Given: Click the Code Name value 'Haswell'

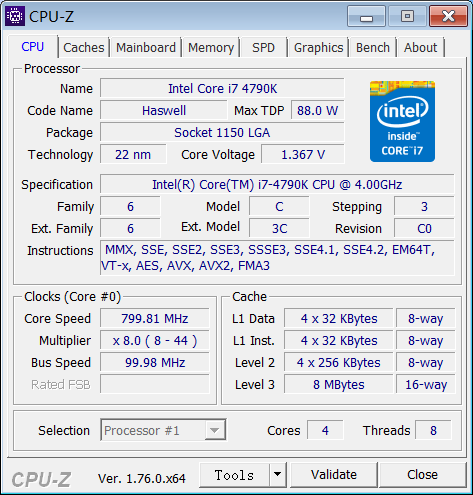Looking at the screenshot, I should click(x=164, y=111).
